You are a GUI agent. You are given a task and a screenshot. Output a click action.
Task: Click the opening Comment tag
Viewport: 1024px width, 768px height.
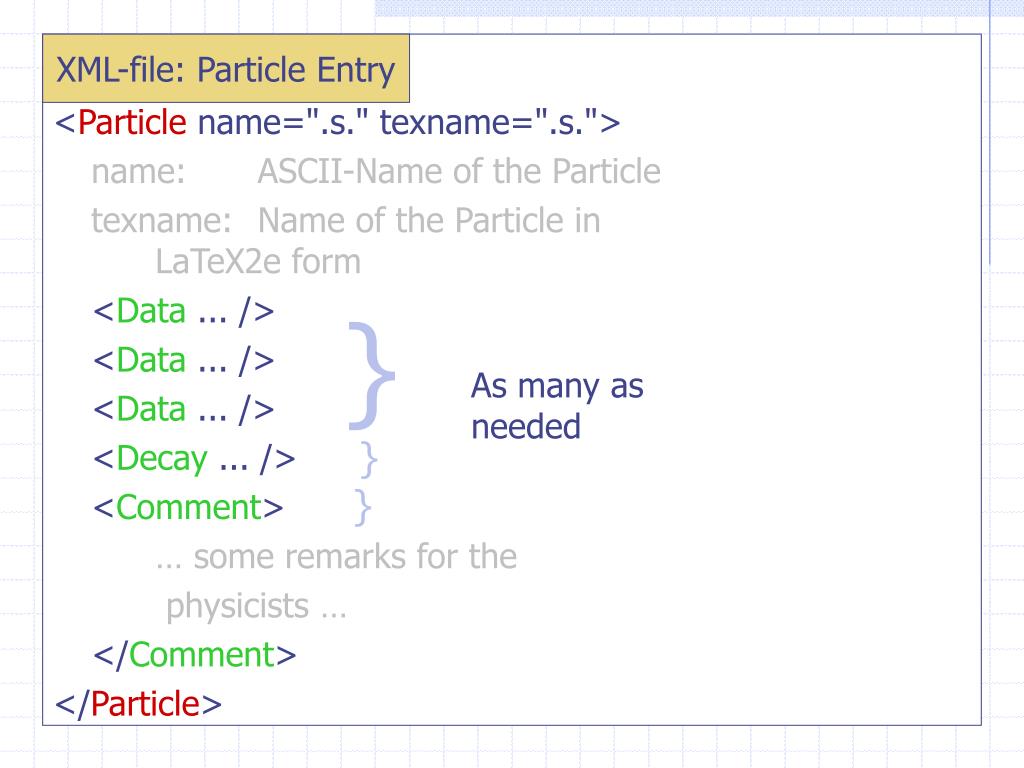(188, 507)
